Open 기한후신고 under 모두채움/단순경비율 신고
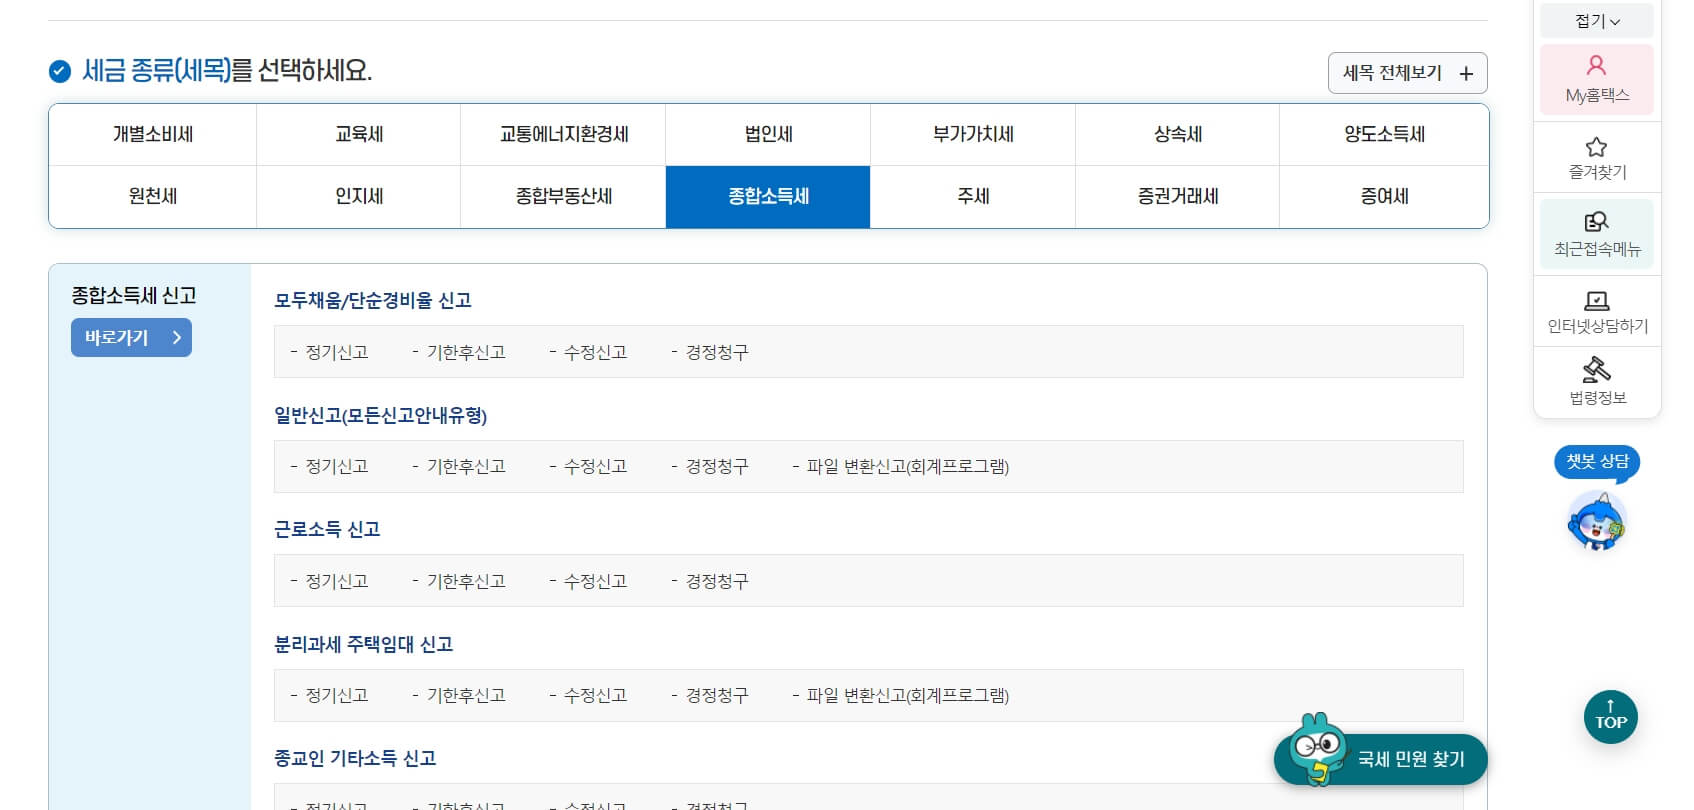This screenshot has height=810, width=1694. tap(466, 352)
